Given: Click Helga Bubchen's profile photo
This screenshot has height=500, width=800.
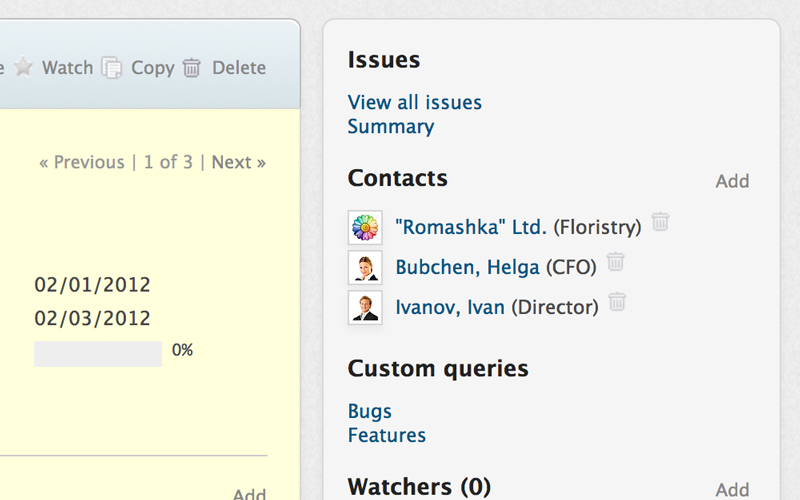Looking at the screenshot, I should pos(365,267).
